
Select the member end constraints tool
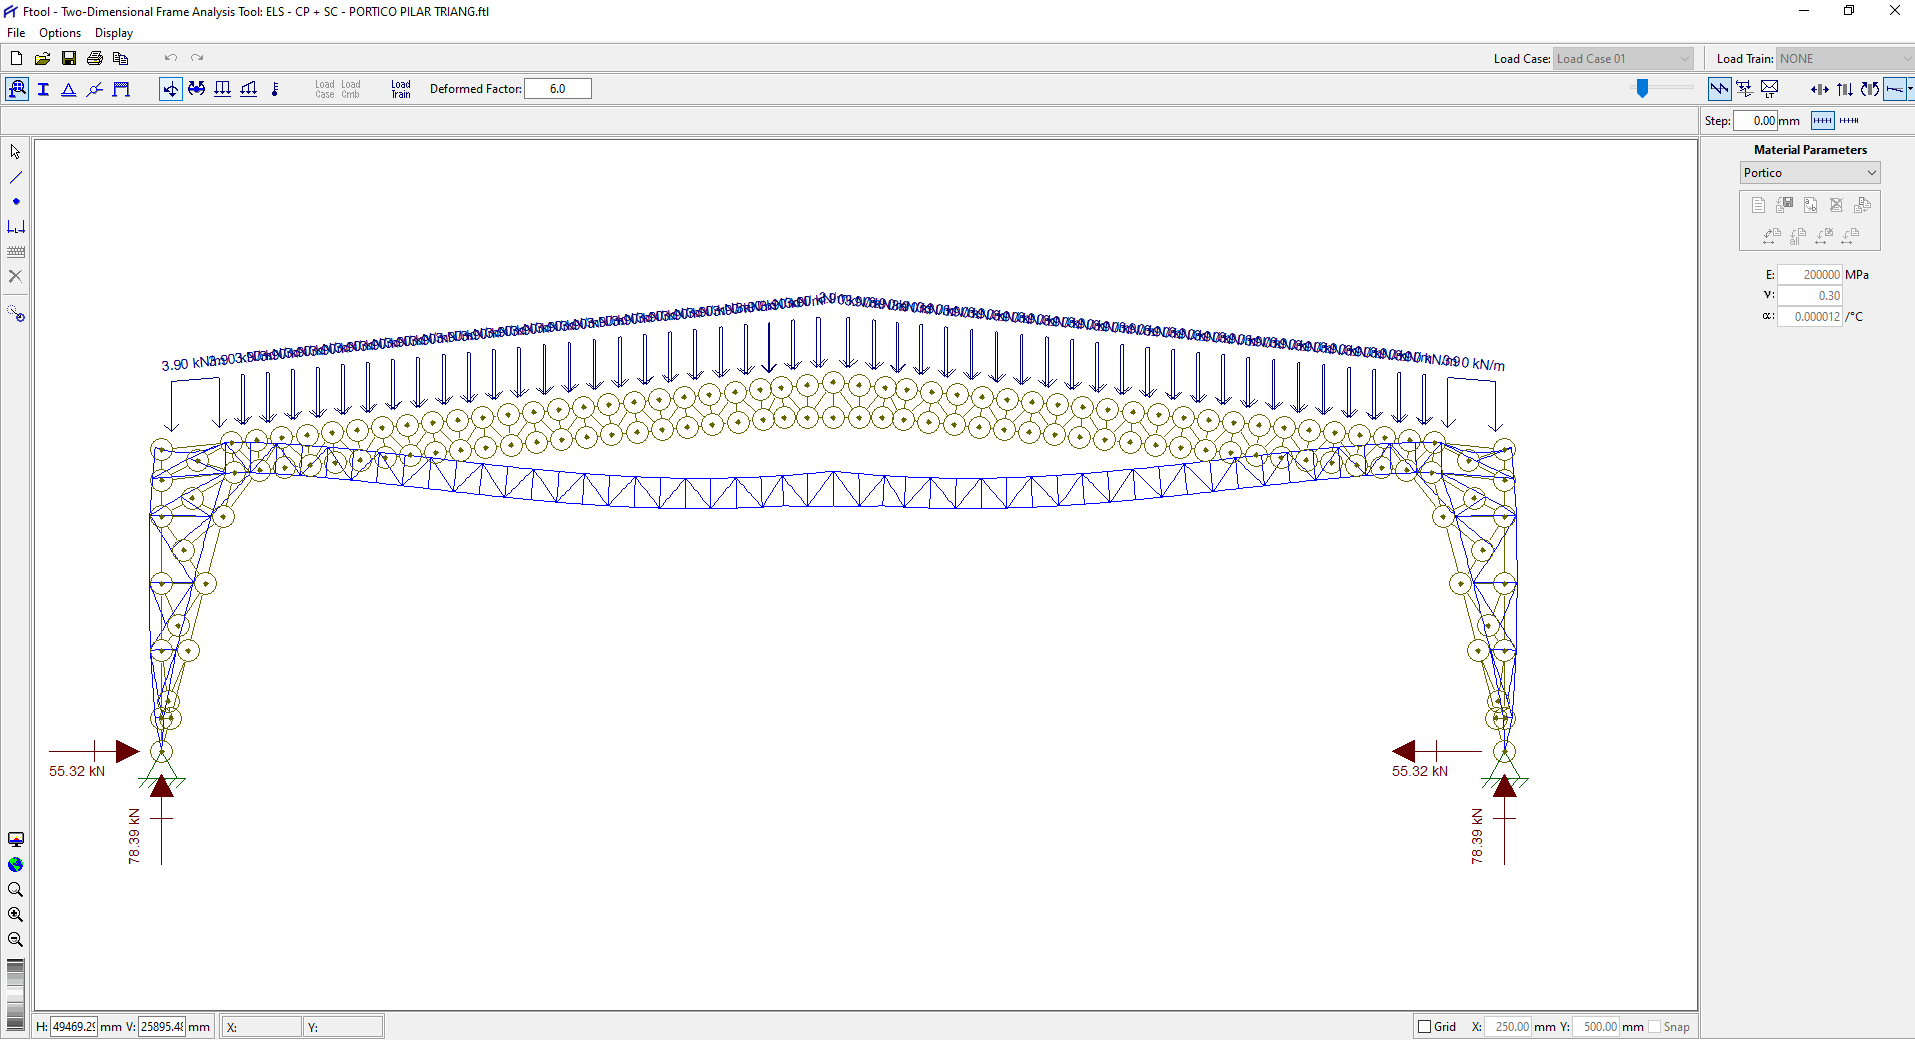click(x=121, y=89)
